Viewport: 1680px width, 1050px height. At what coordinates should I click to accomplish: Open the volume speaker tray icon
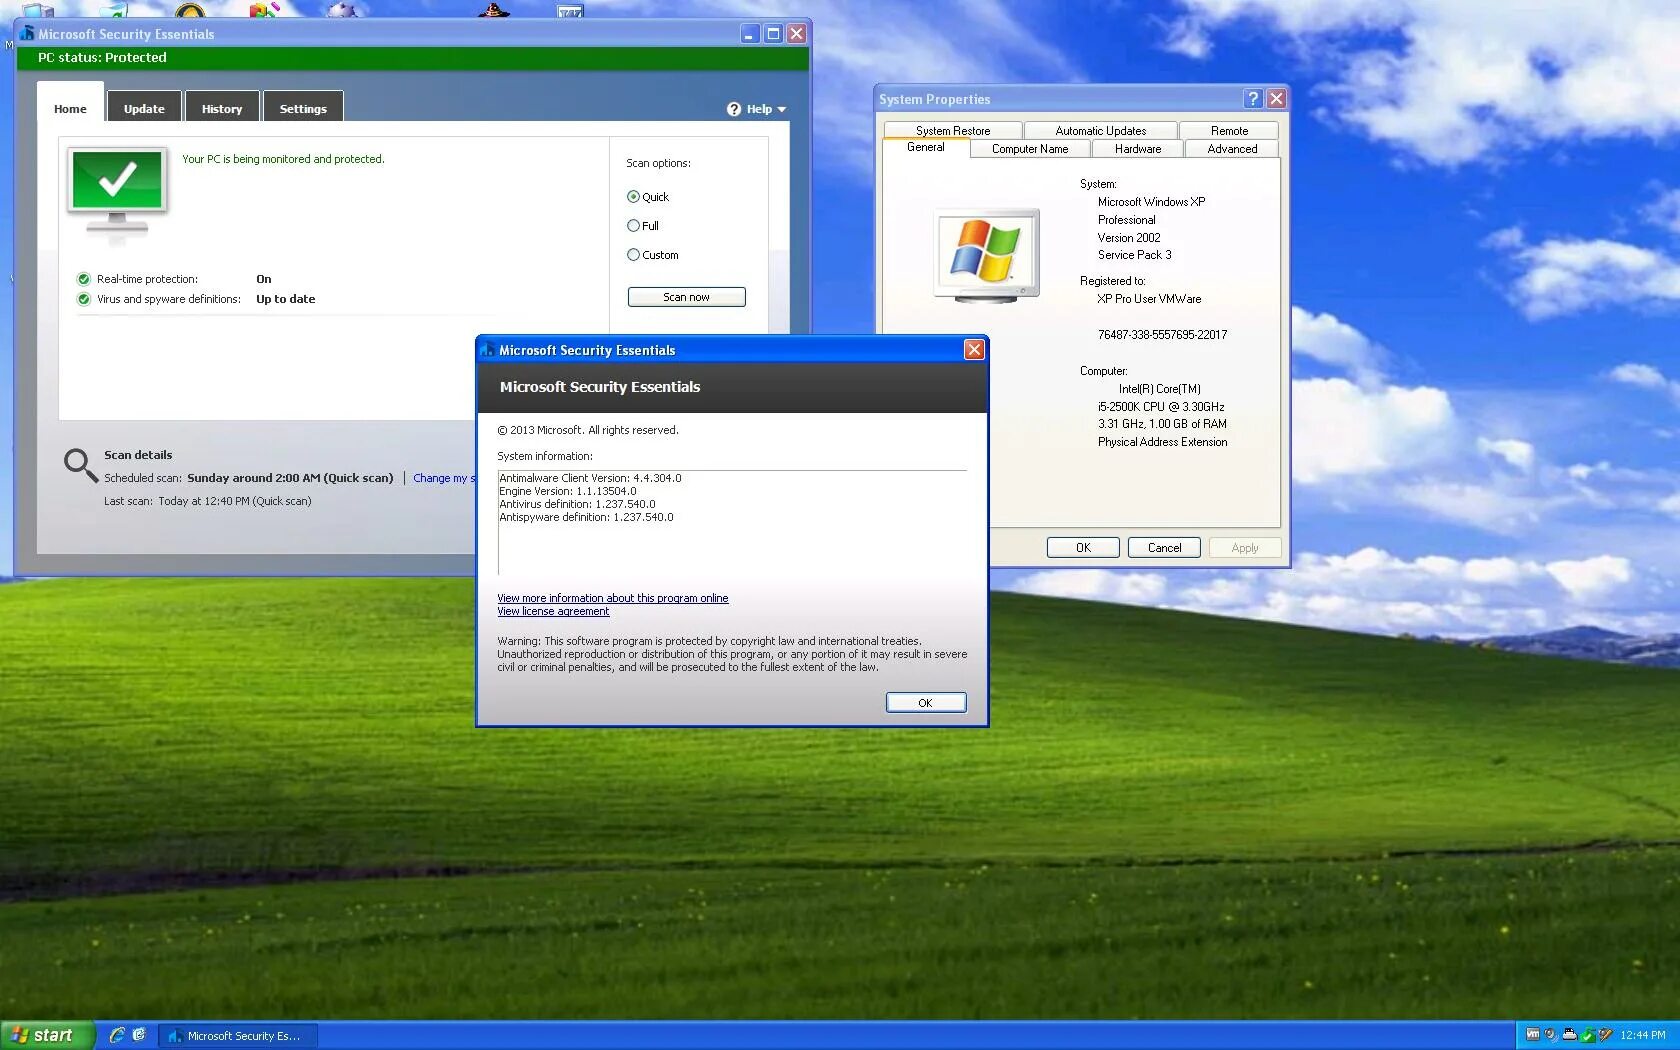coord(1551,1035)
